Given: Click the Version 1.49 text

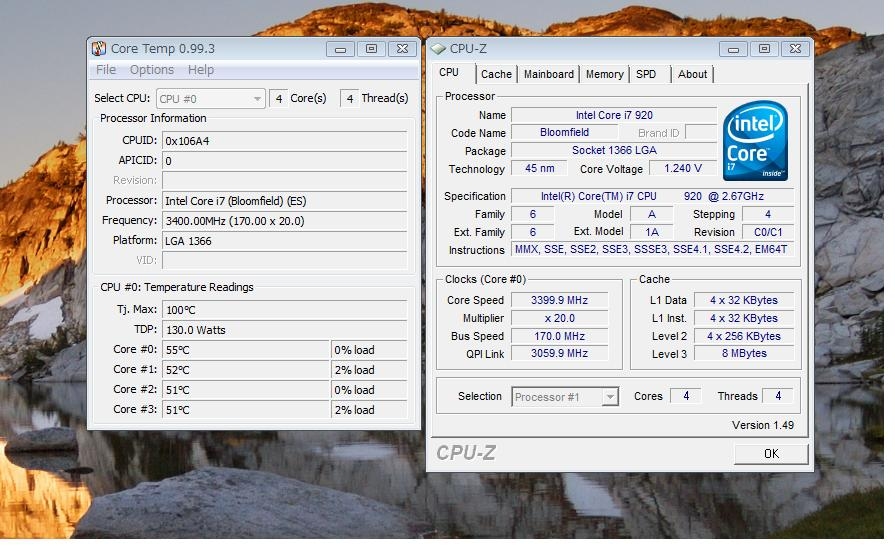Looking at the screenshot, I should pyautogui.click(x=763, y=425).
